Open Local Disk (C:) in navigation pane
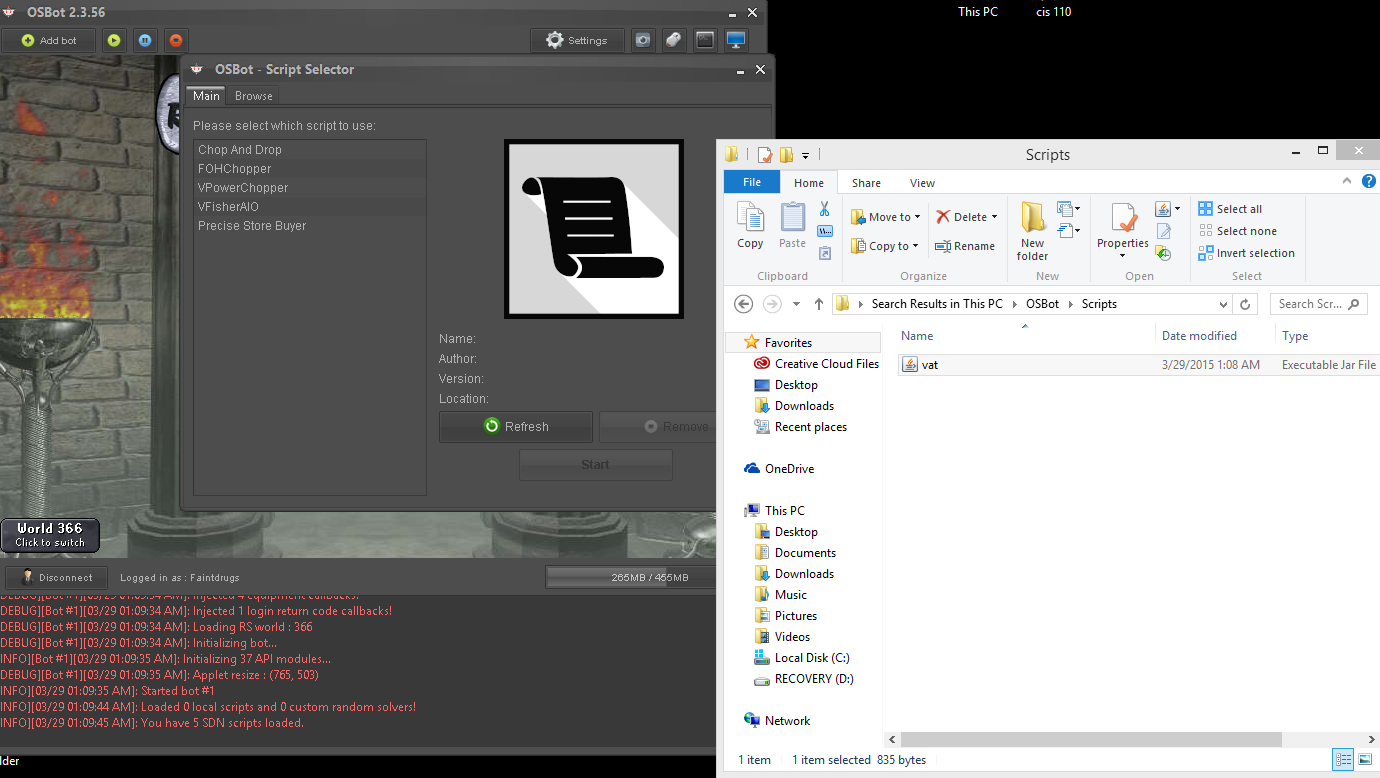This screenshot has width=1380, height=778. pos(803,658)
